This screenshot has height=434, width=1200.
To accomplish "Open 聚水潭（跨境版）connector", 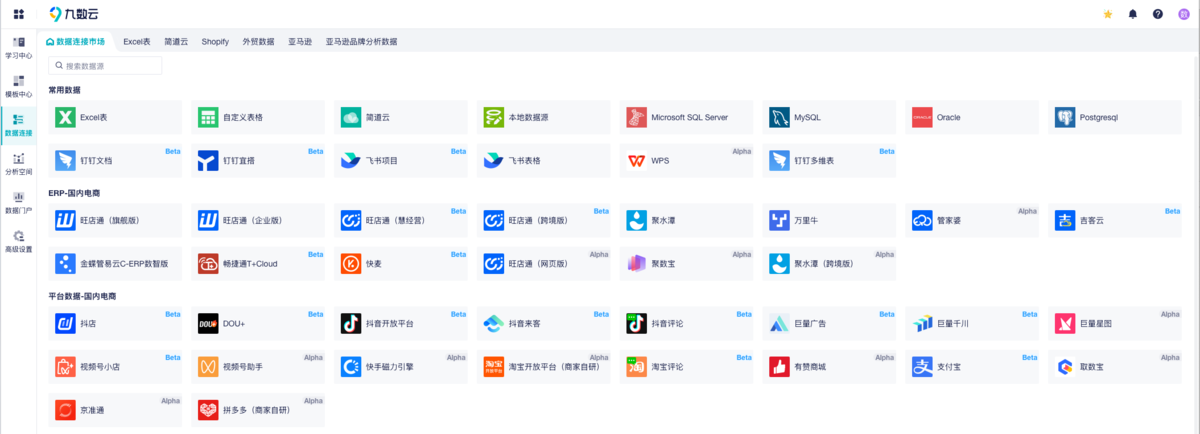I will [831, 264].
